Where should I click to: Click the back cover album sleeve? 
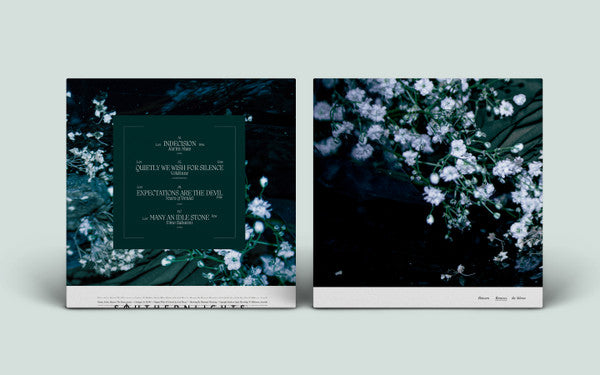[x=181, y=193]
